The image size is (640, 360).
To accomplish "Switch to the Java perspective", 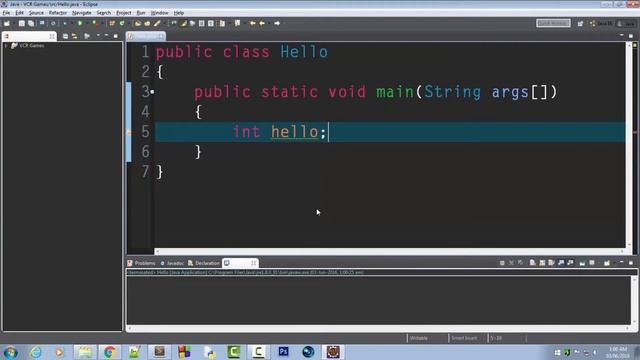I will point(627,24).
